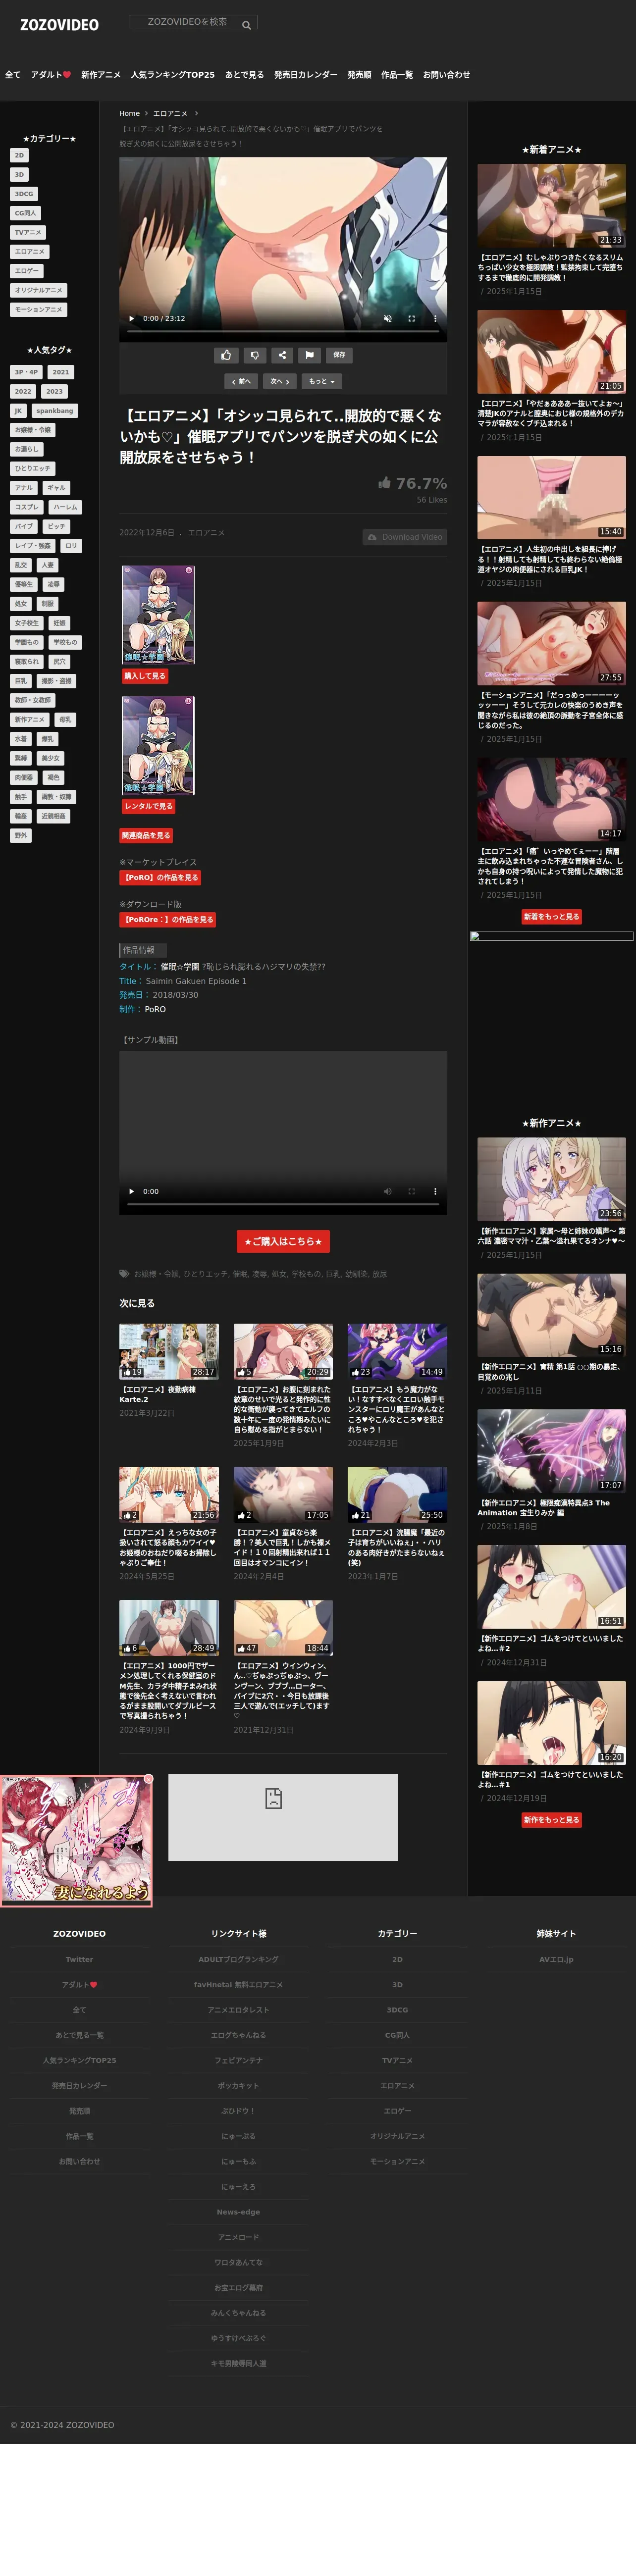Open the footer お問い合わせ link
The height and width of the screenshot is (2576, 636).
coord(79,2161)
